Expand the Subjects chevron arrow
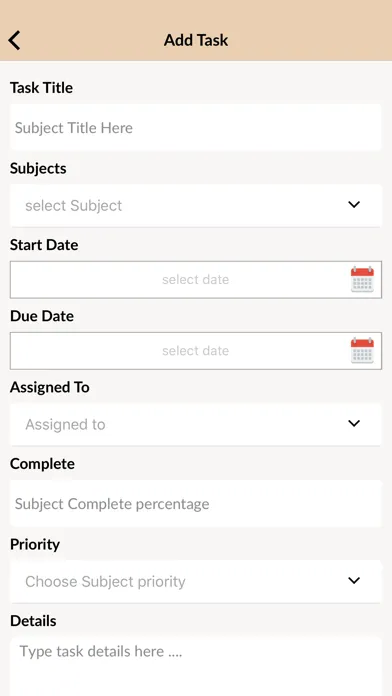Viewport: 392px width, 696px height. pos(354,205)
